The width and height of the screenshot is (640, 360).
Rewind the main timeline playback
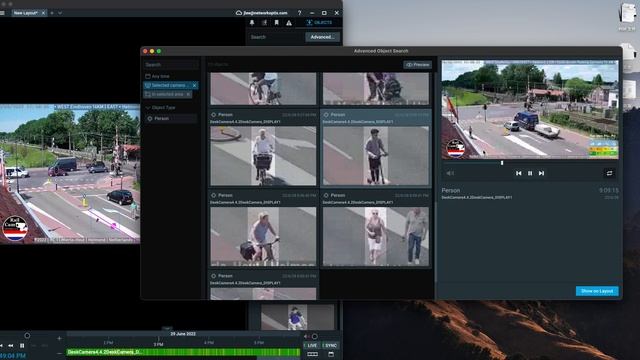(x=11, y=346)
